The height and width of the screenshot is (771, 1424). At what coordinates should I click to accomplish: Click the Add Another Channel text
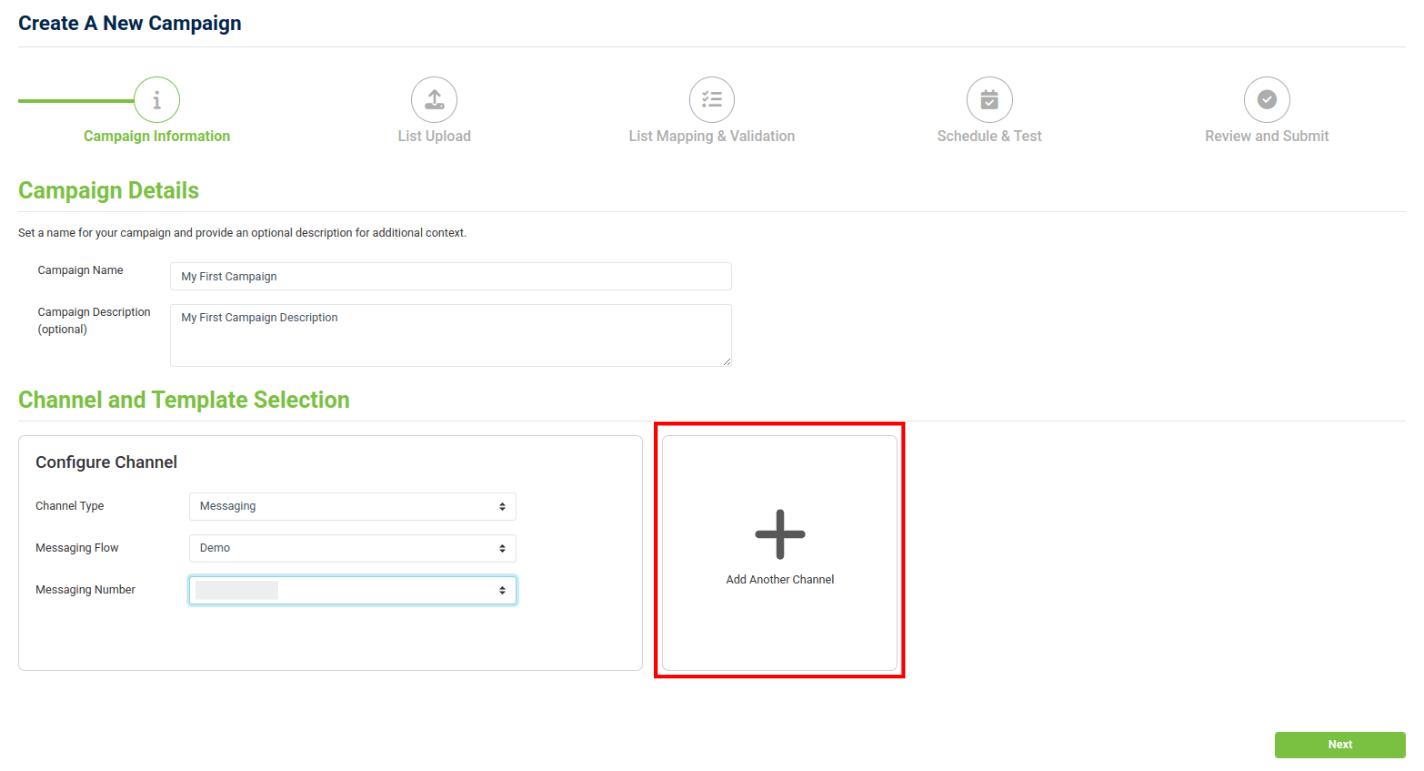pos(780,580)
